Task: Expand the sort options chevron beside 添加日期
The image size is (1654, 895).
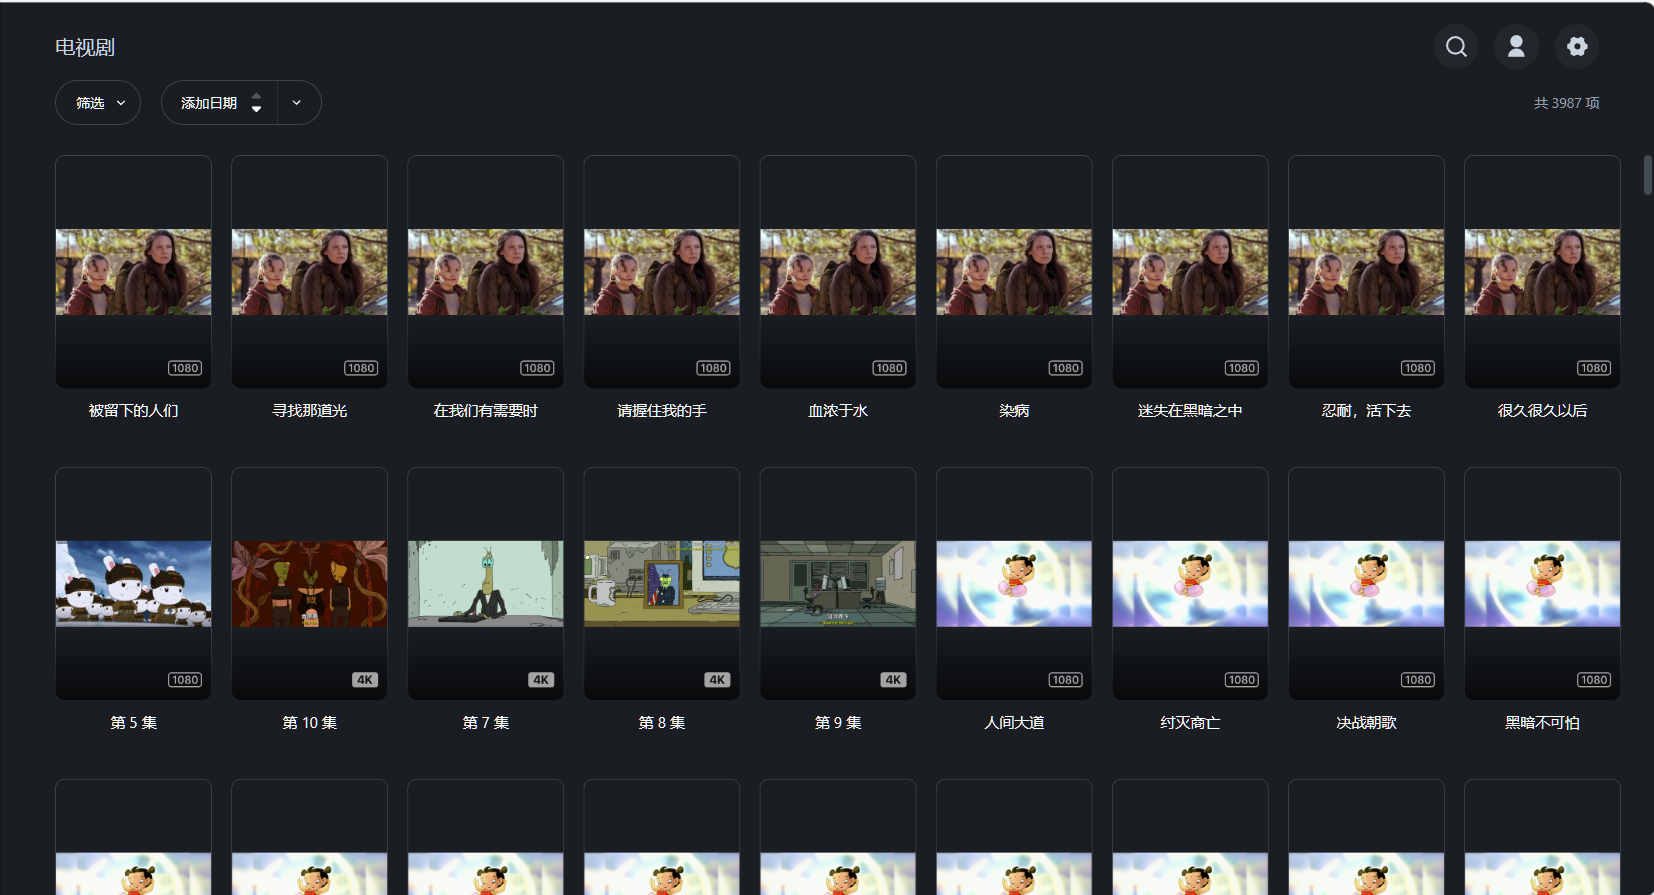Action: pos(297,103)
